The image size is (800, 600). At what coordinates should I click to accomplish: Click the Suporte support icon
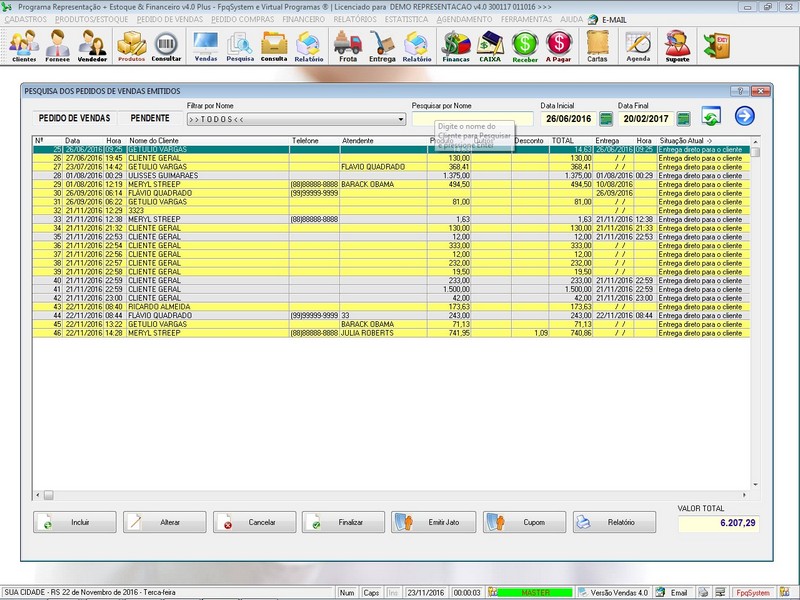(677, 45)
